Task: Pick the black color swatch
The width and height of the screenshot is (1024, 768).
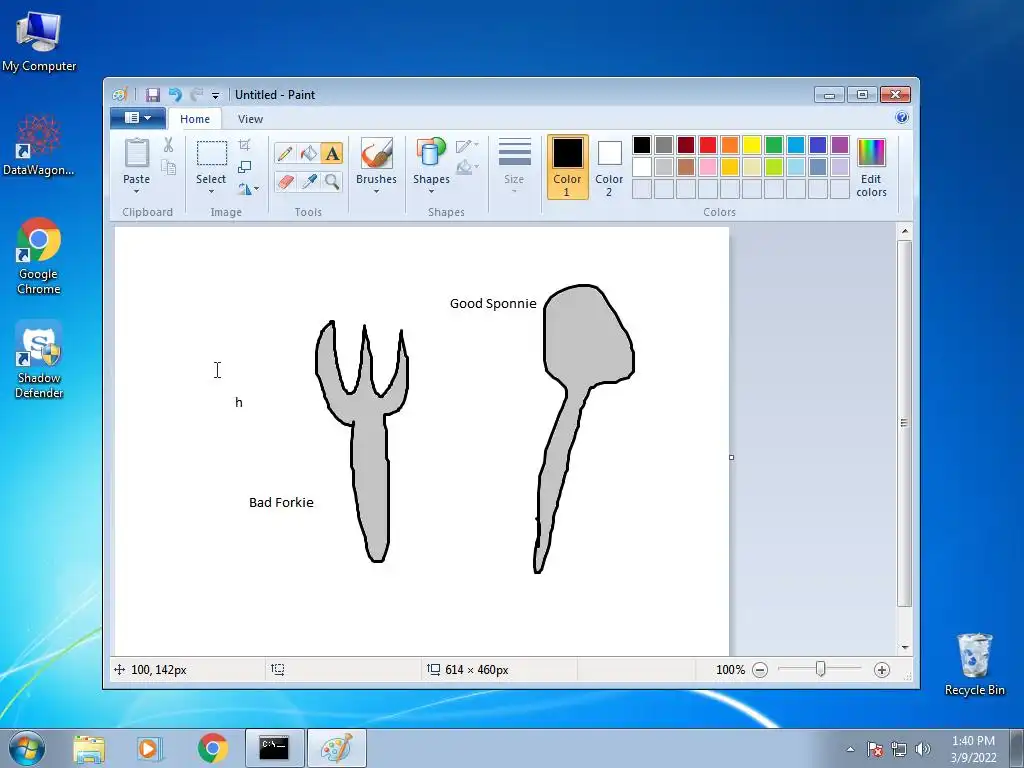Action: (x=642, y=145)
